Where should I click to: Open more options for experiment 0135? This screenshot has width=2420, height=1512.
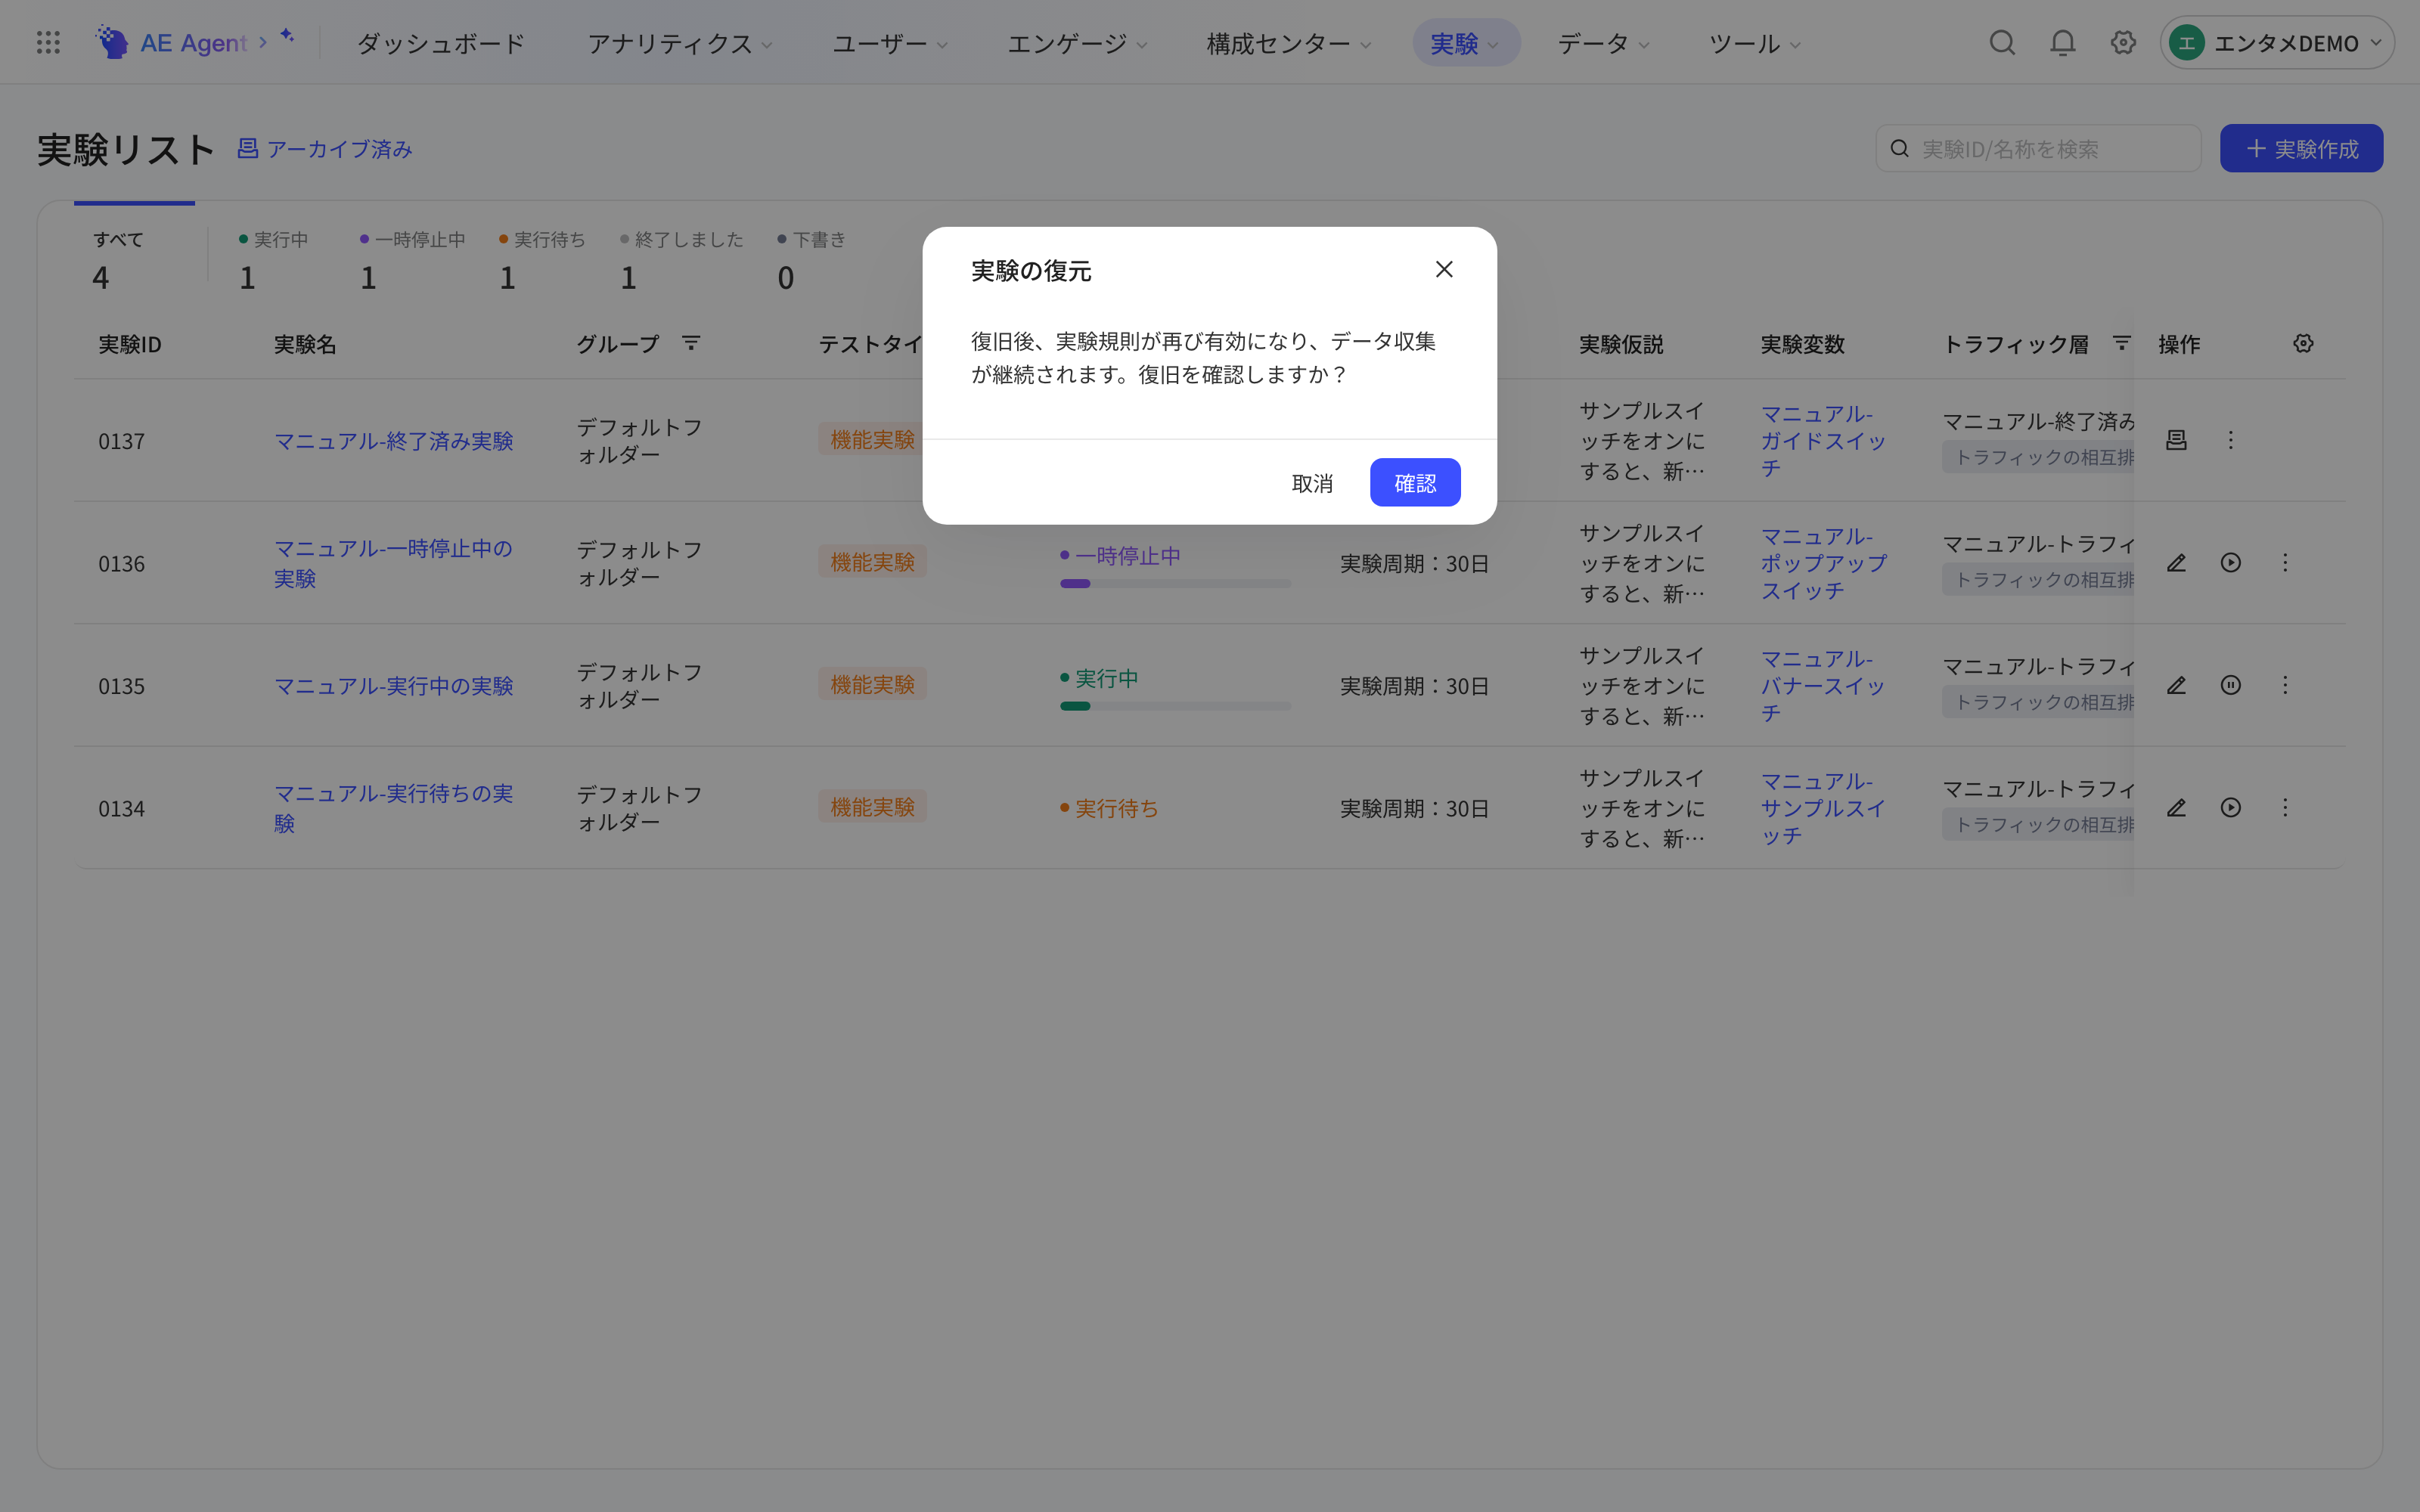tap(2285, 685)
